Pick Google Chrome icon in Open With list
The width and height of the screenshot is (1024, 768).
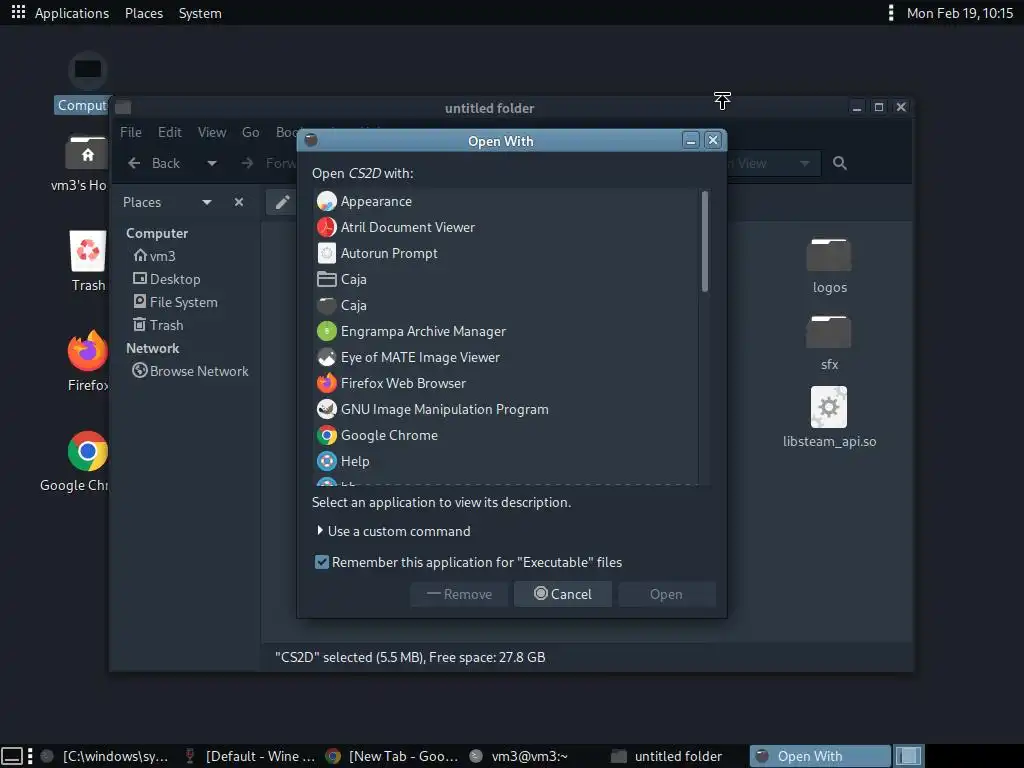tap(327, 436)
